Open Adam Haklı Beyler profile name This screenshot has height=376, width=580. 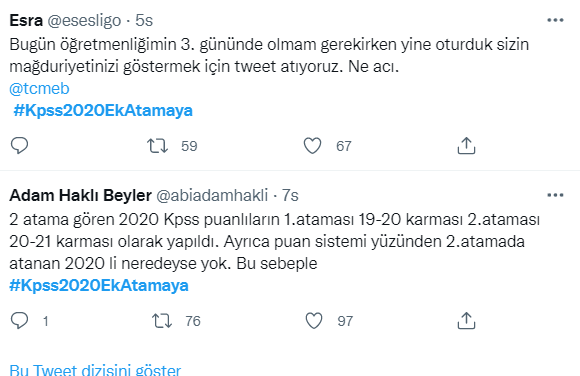coord(81,195)
